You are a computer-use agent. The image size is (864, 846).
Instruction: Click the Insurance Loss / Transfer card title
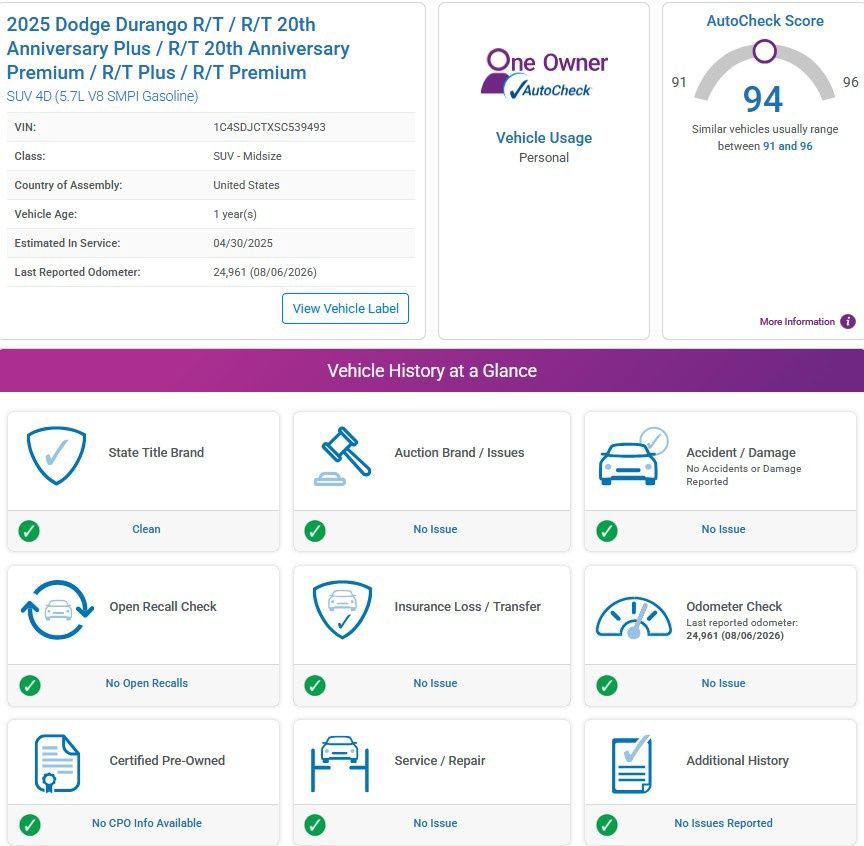pyautogui.click(x=467, y=607)
